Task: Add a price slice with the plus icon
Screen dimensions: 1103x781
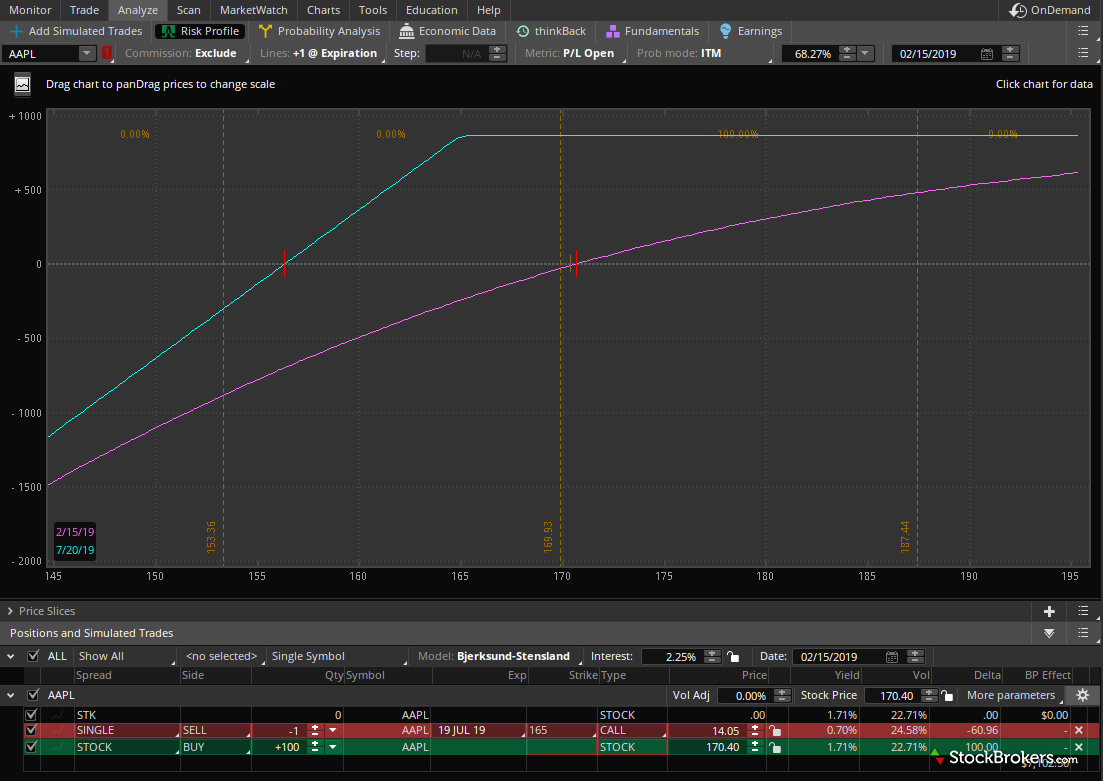Action: point(1049,611)
